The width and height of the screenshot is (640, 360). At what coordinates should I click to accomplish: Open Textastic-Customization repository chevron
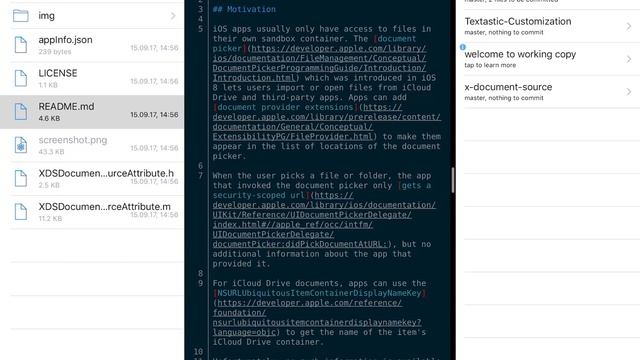[x=629, y=26]
